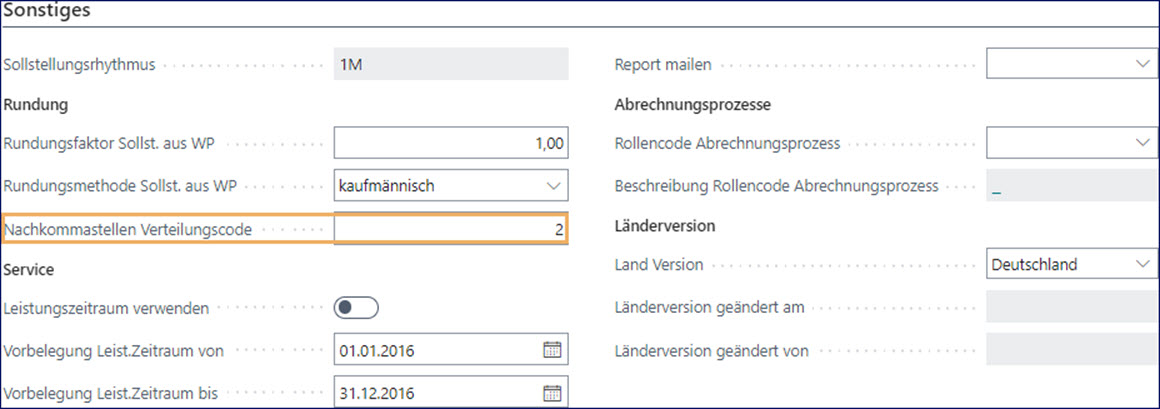Click the Land Version label
The image size is (1160, 409).
pos(659,265)
